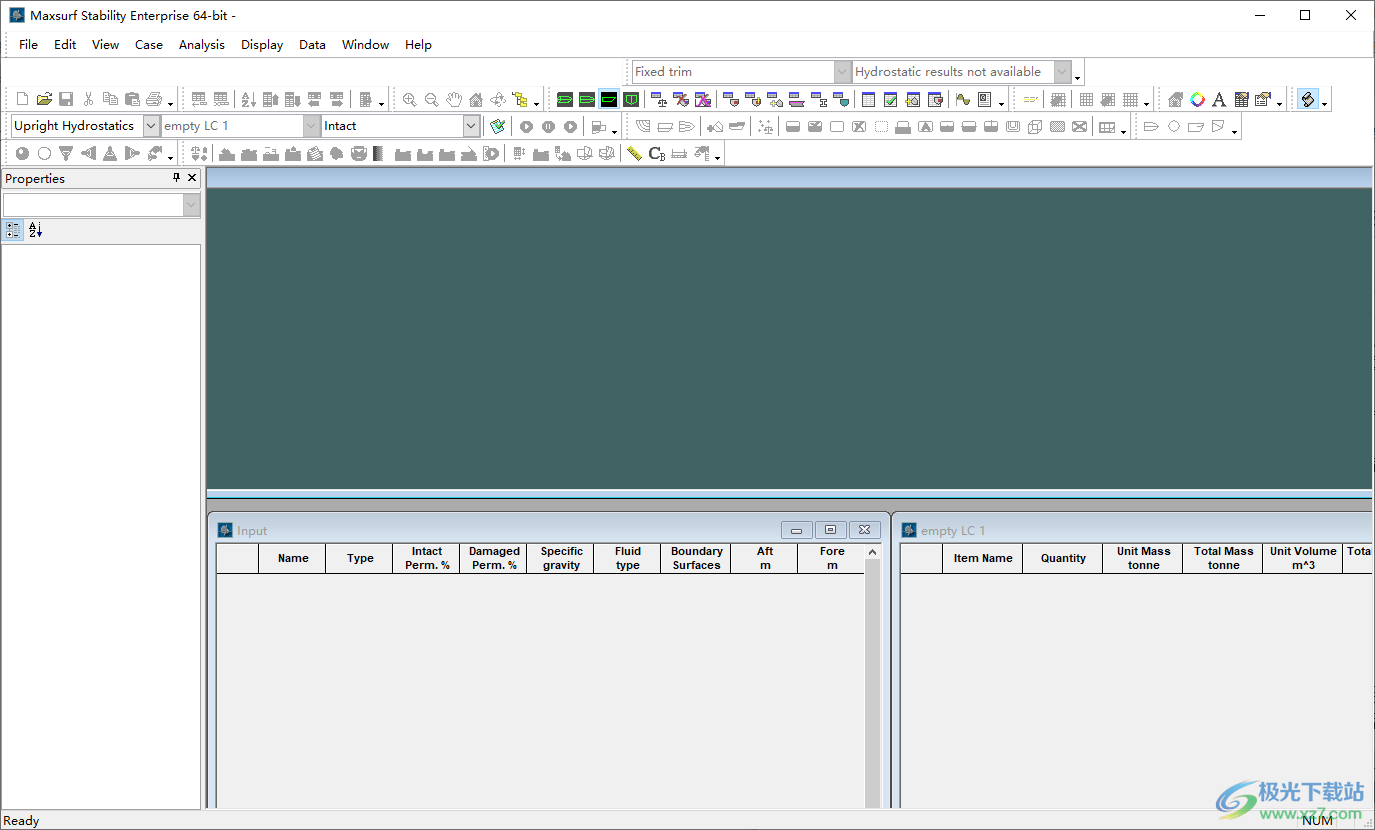Image resolution: width=1375 pixels, height=830 pixels.
Task: Click the Print icon
Action: point(154,99)
